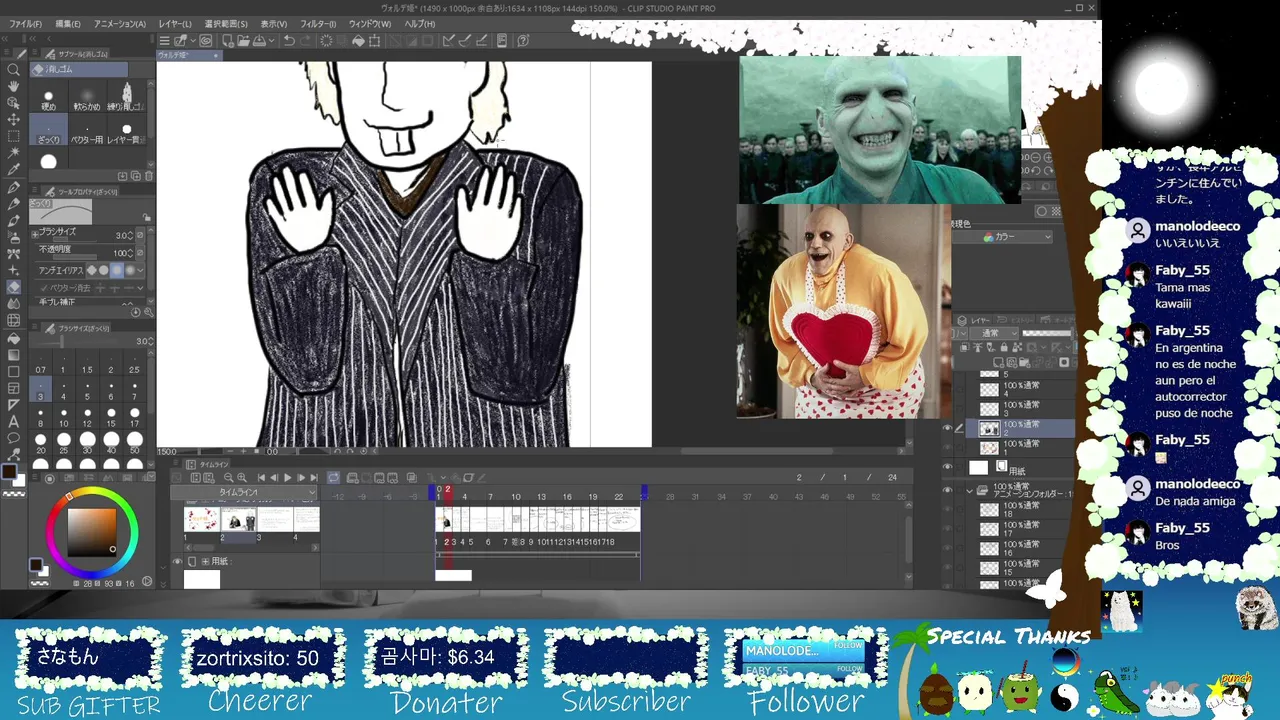Zoom in on the timeline with magnifier plus

pyautogui.click(x=242, y=478)
